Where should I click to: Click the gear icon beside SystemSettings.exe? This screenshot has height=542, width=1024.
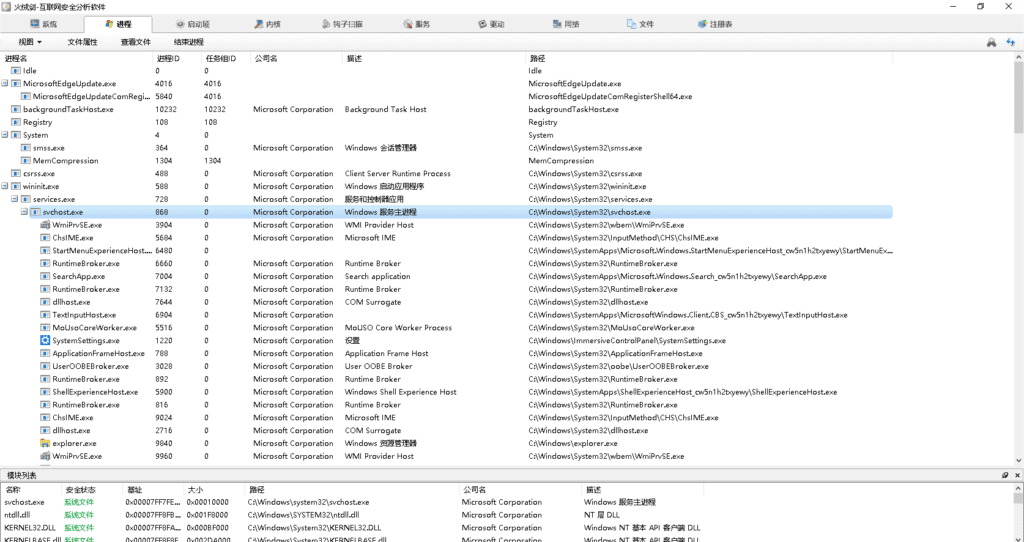point(45,340)
